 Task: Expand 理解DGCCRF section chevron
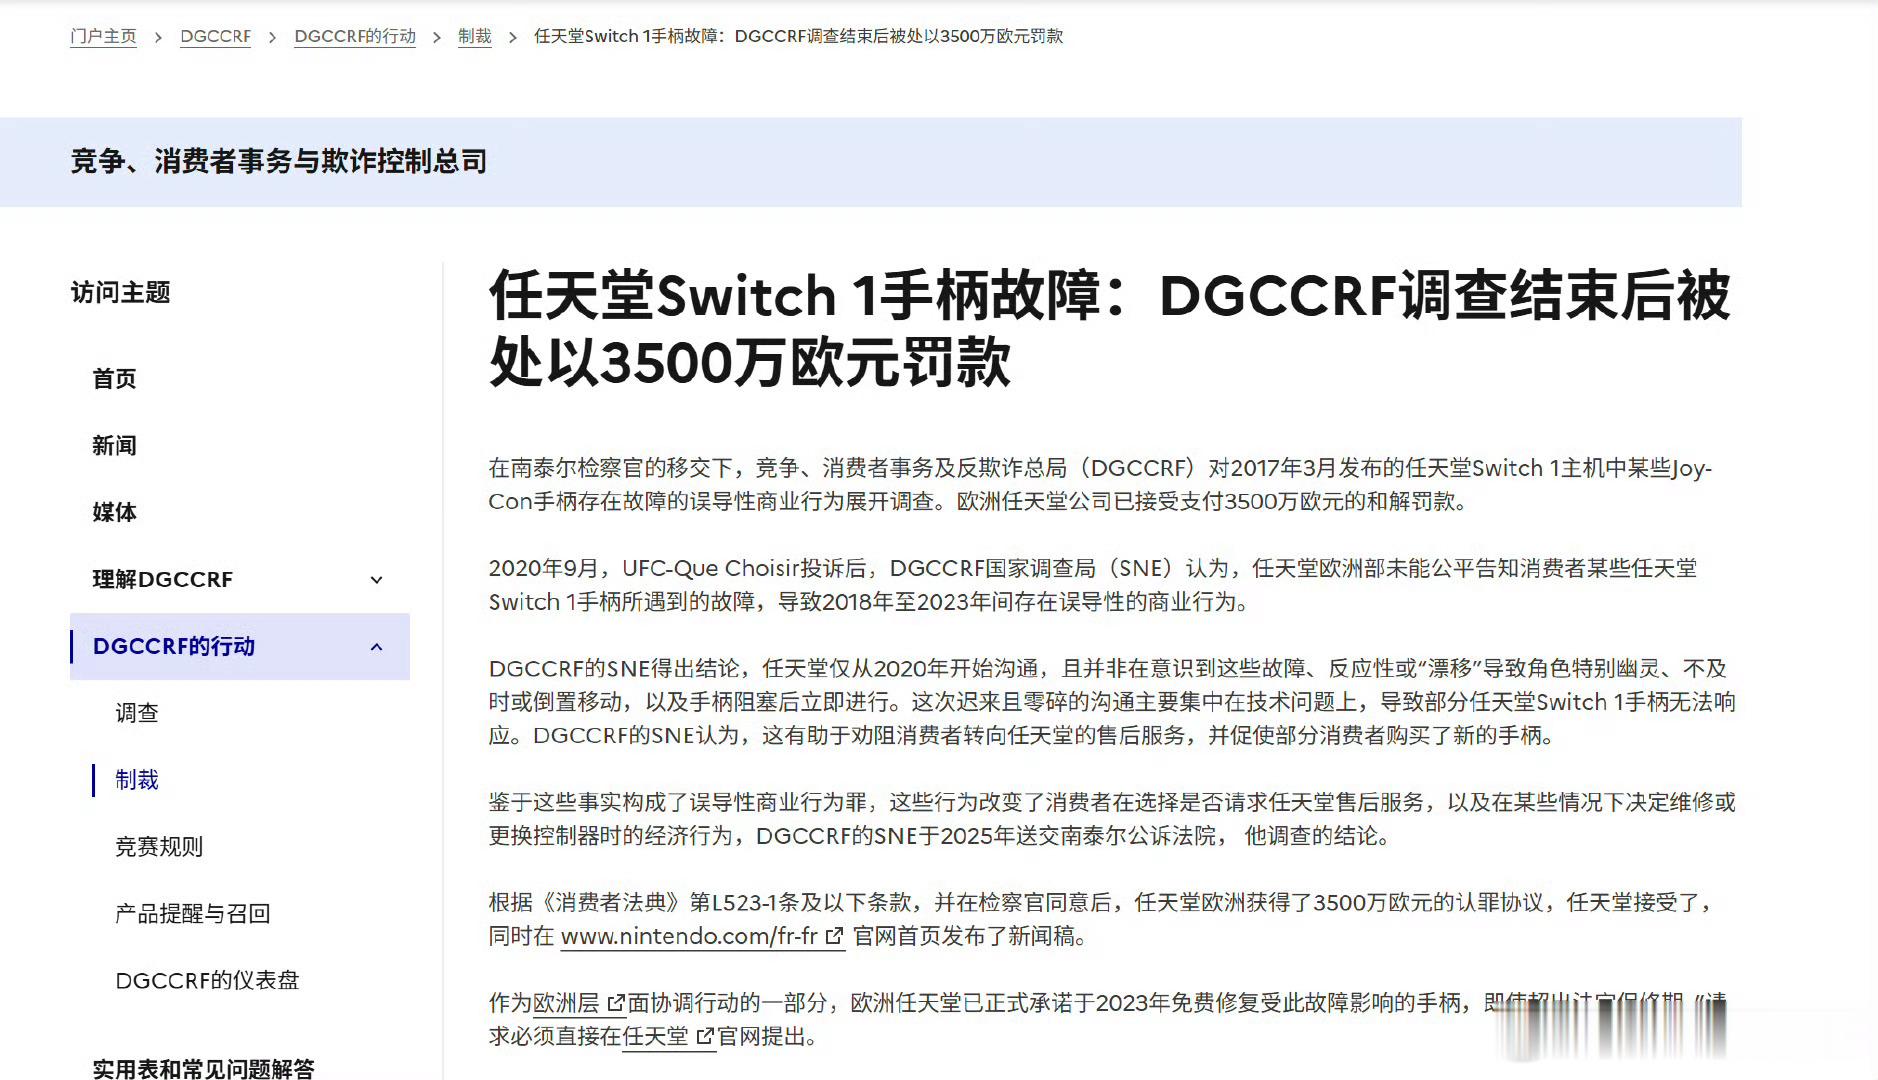click(376, 580)
